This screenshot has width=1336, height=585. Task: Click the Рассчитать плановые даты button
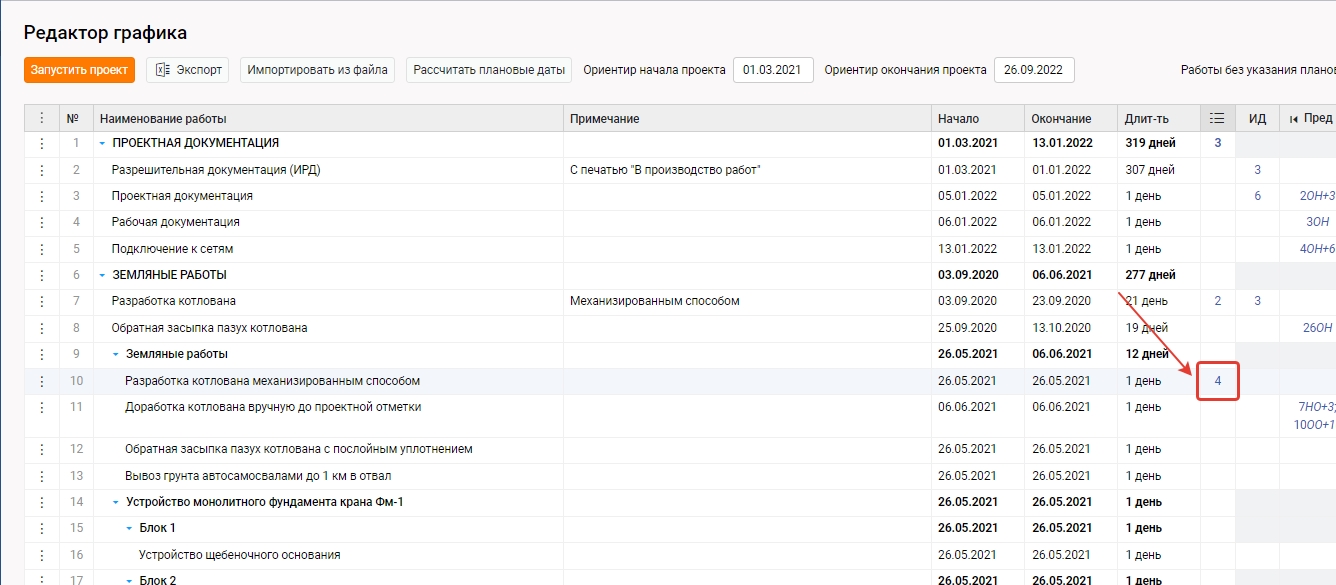489,70
